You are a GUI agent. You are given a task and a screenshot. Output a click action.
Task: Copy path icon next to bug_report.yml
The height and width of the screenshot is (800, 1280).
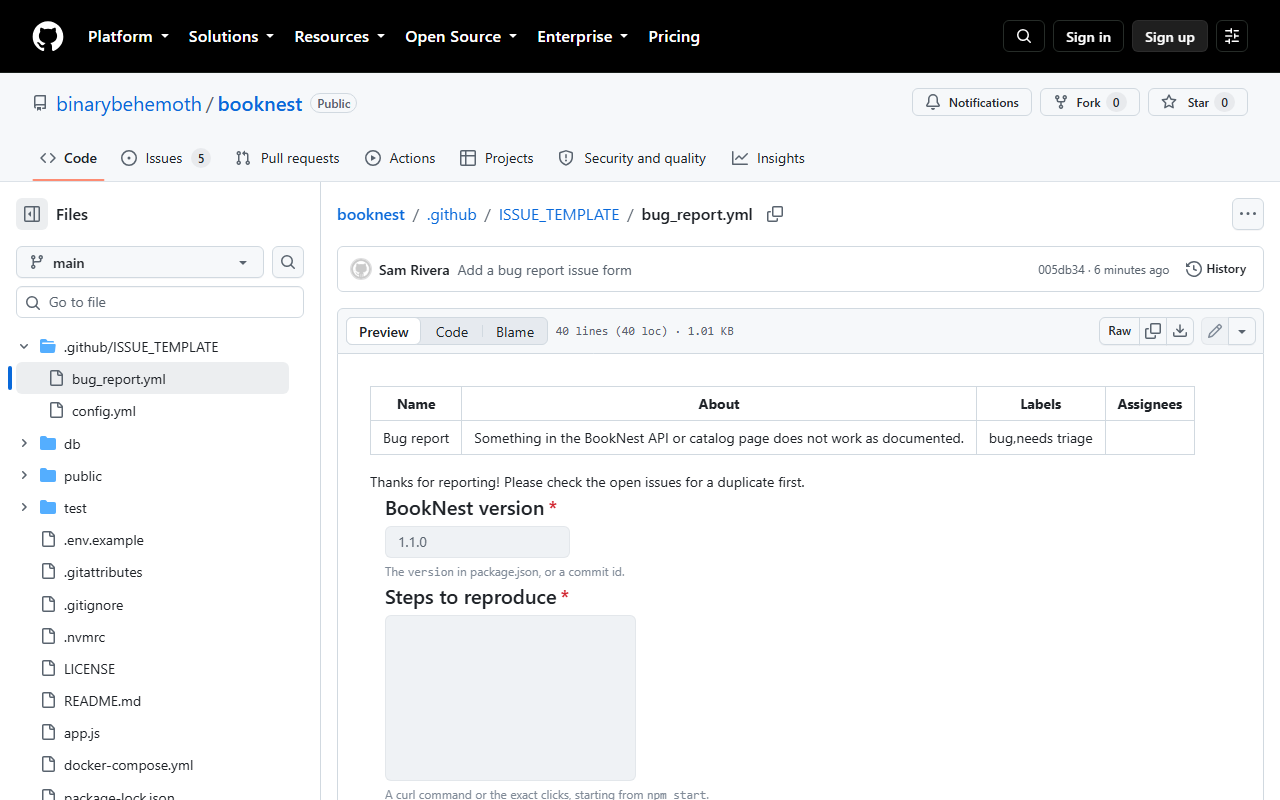pyautogui.click(x=775, y=214)
